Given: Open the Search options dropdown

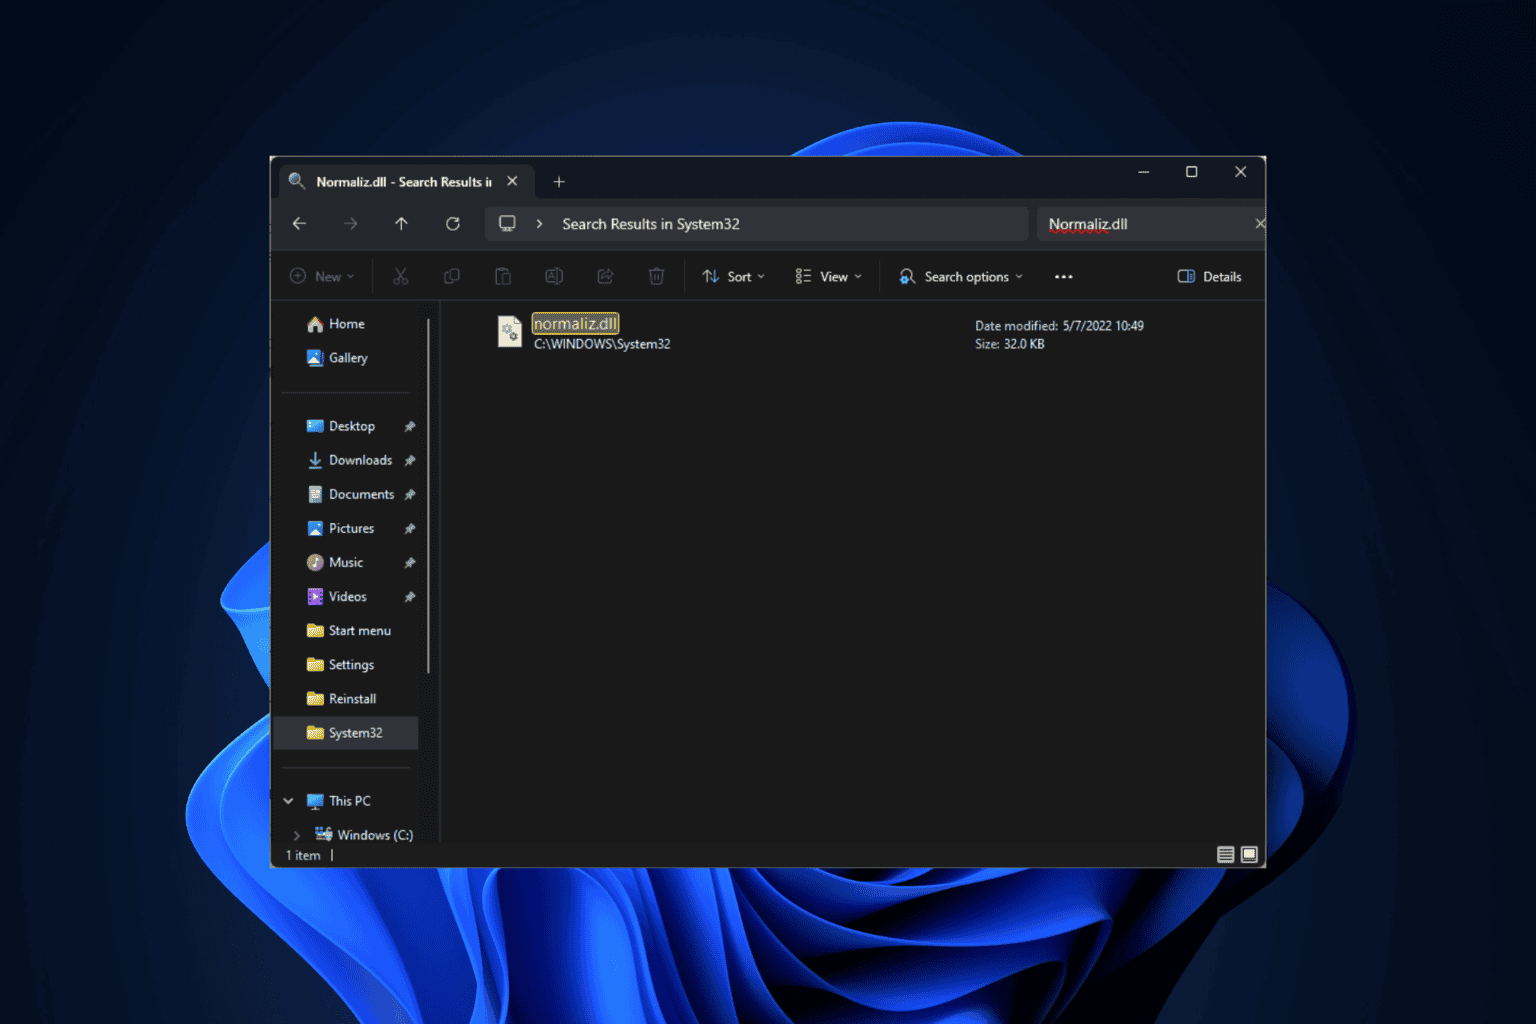Looking at the screenshot, I should click(x=961, y=277).
